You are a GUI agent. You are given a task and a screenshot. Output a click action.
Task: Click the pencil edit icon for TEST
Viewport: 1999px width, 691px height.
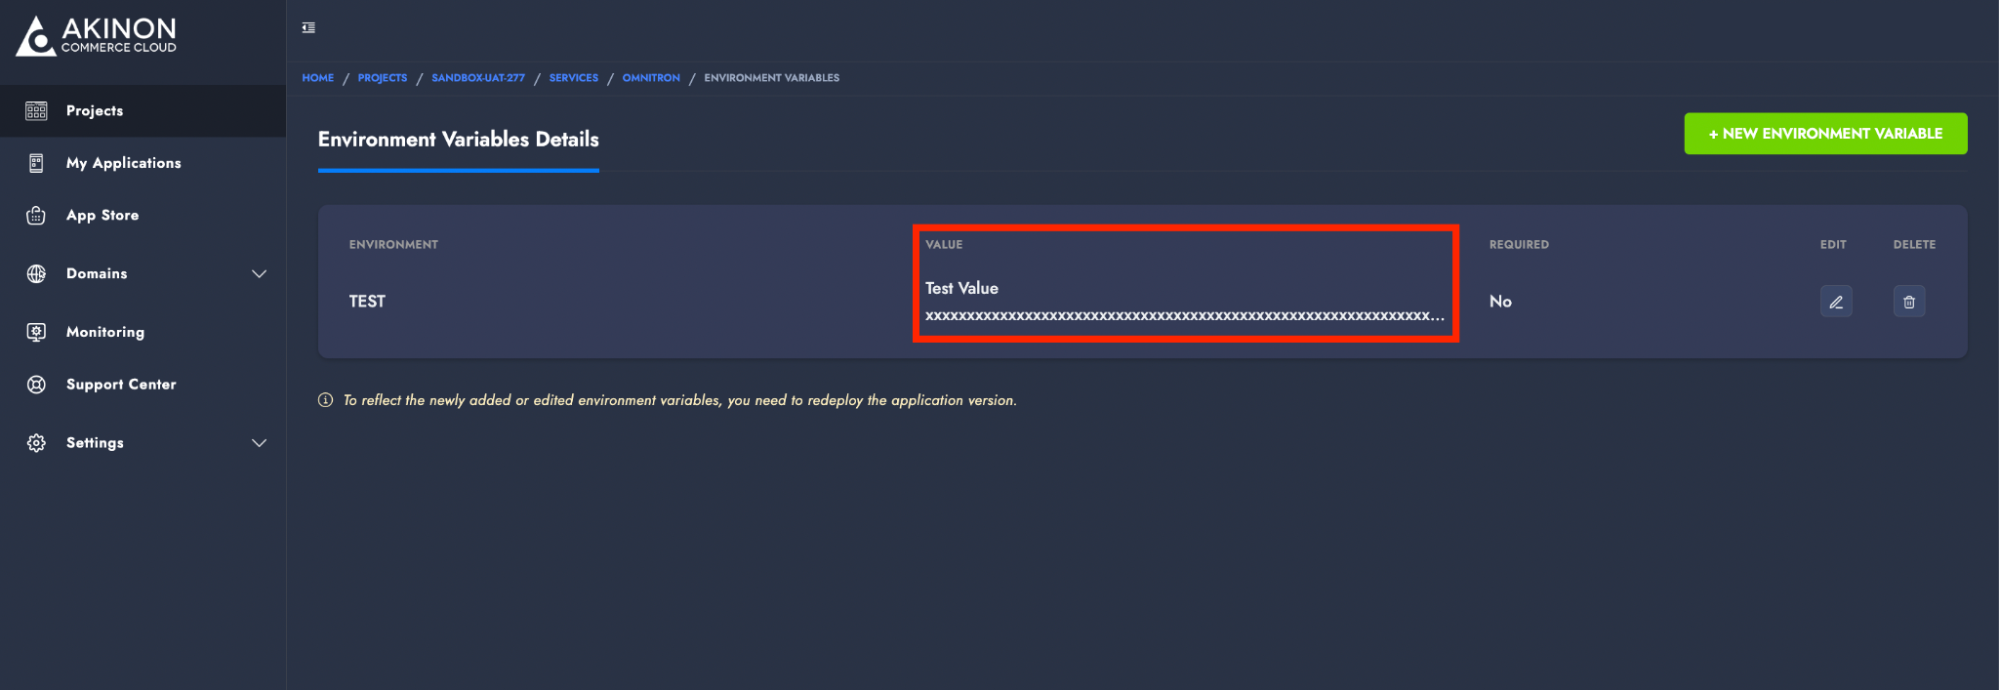(1836, 301)
